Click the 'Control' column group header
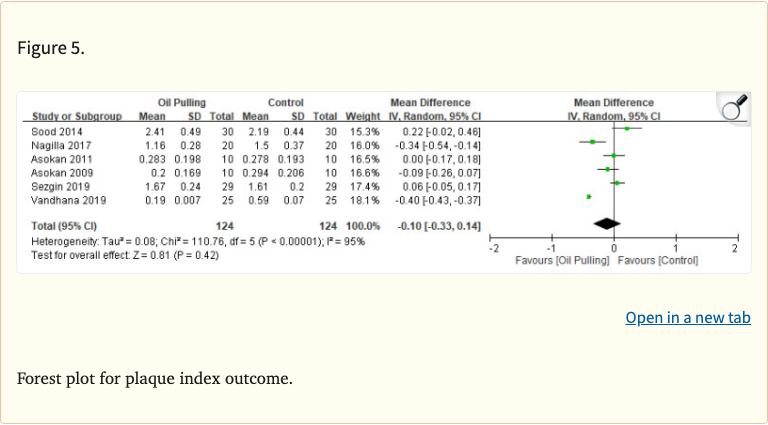The width and height of the screenshot is (768, 425). (285, 103)
